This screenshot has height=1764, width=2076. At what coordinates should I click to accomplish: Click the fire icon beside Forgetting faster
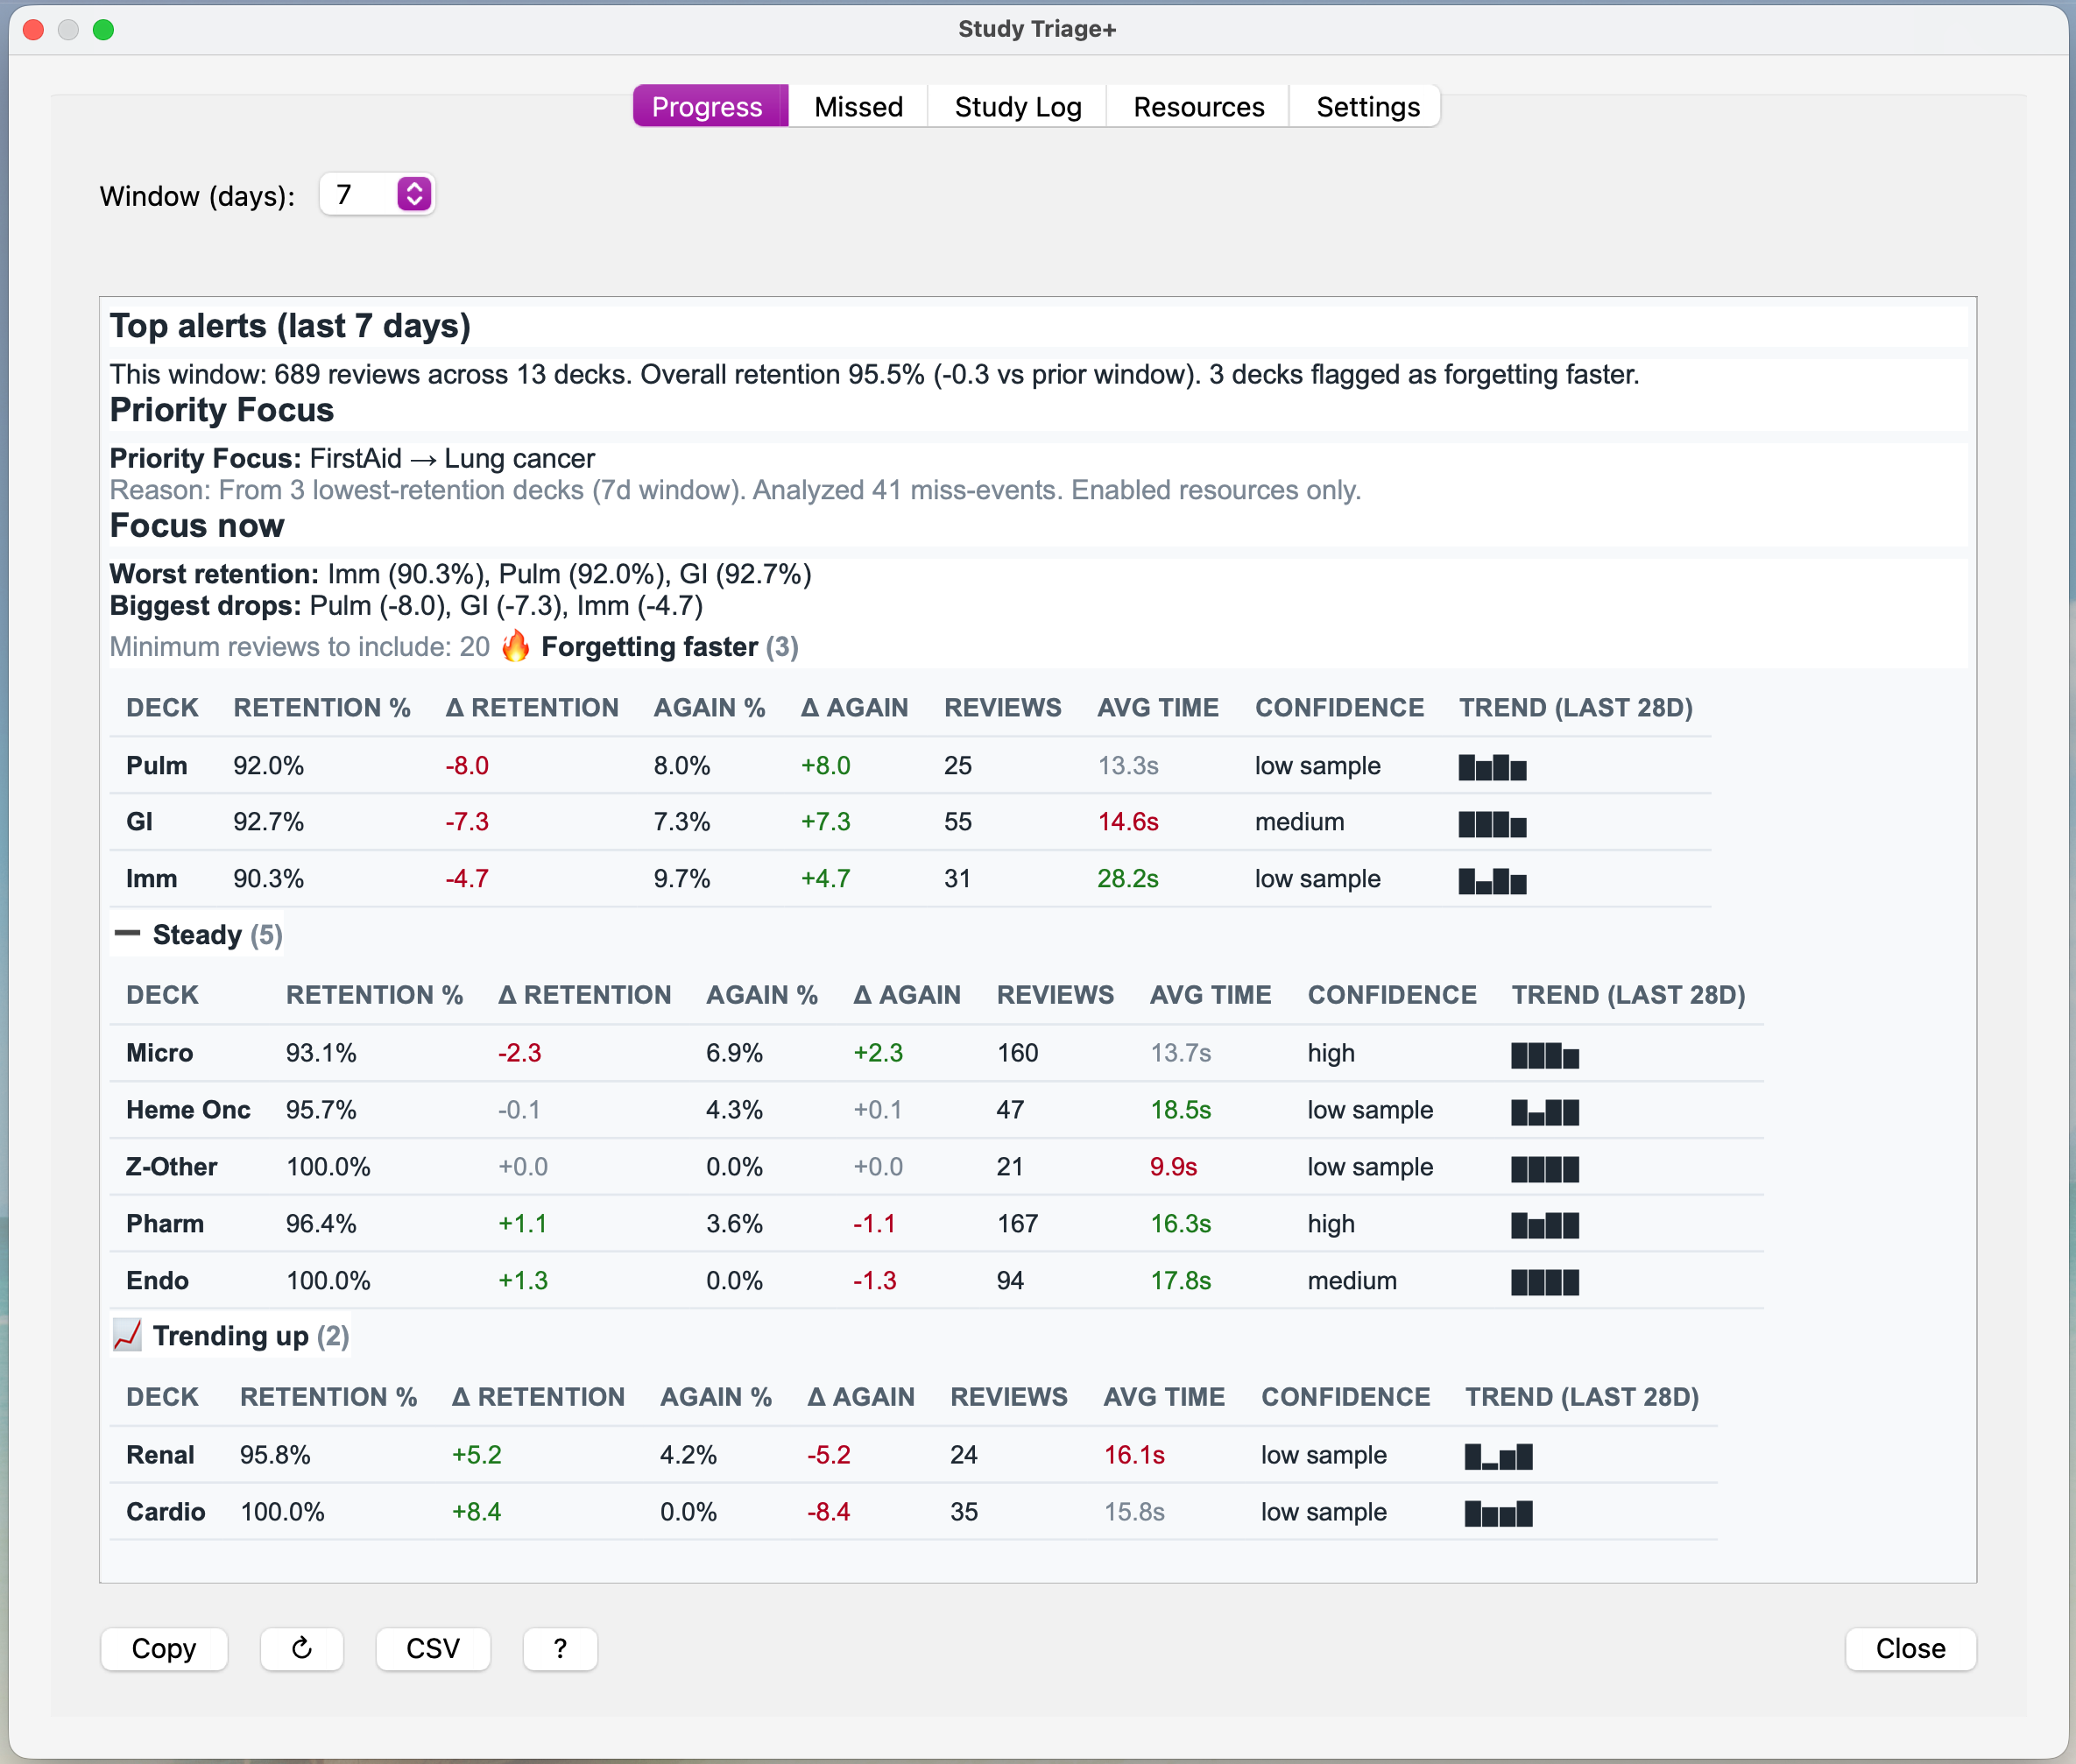[515, 646]
